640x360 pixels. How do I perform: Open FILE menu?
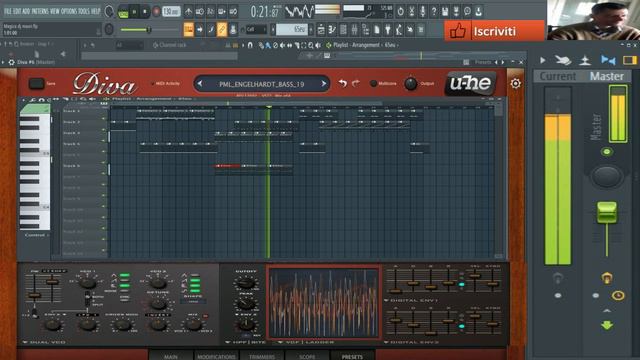pos(8,11)
